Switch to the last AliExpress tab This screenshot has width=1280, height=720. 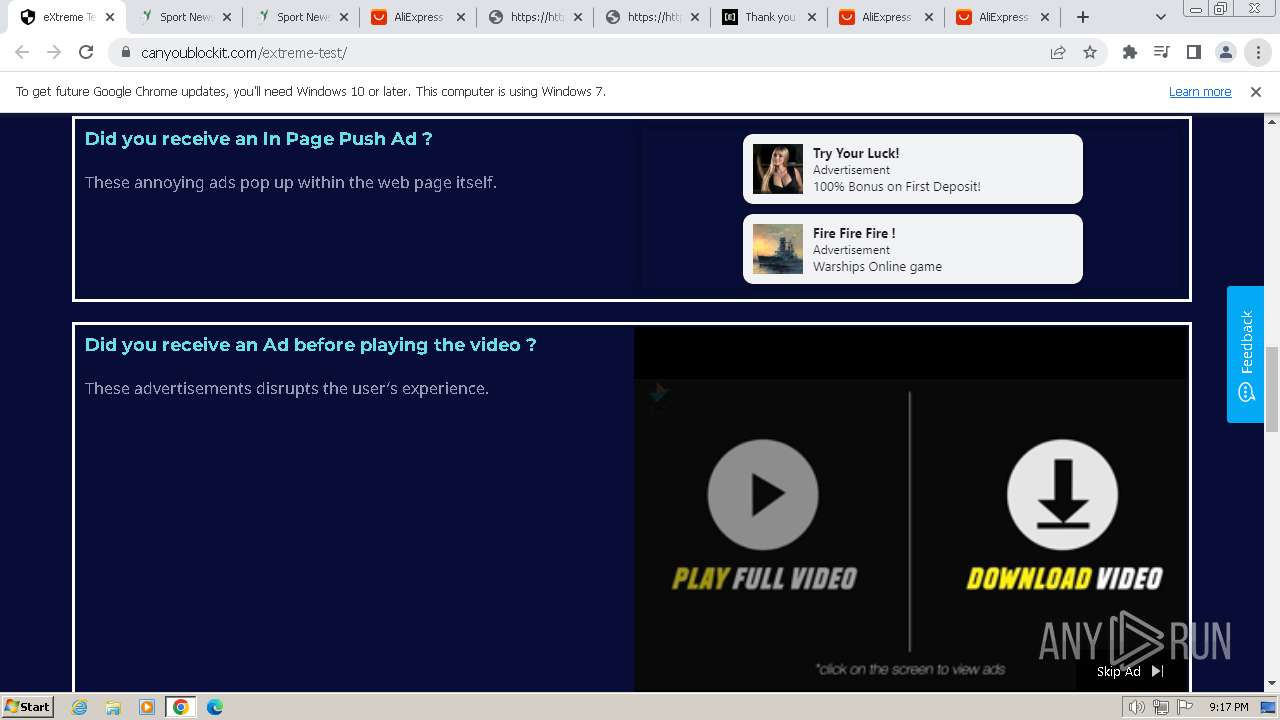pos(1004,17)
